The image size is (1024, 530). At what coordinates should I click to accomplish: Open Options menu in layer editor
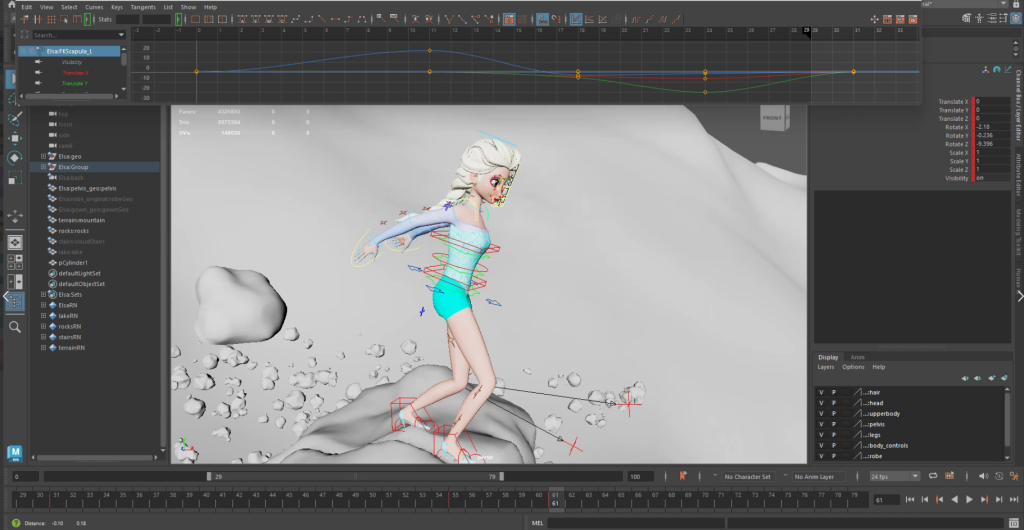[x=853, y=367]
